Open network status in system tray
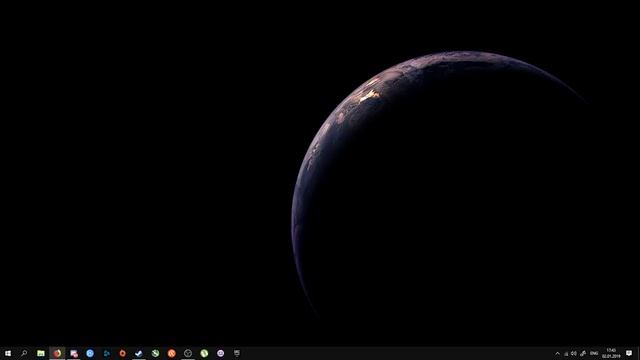 (566, 353)
